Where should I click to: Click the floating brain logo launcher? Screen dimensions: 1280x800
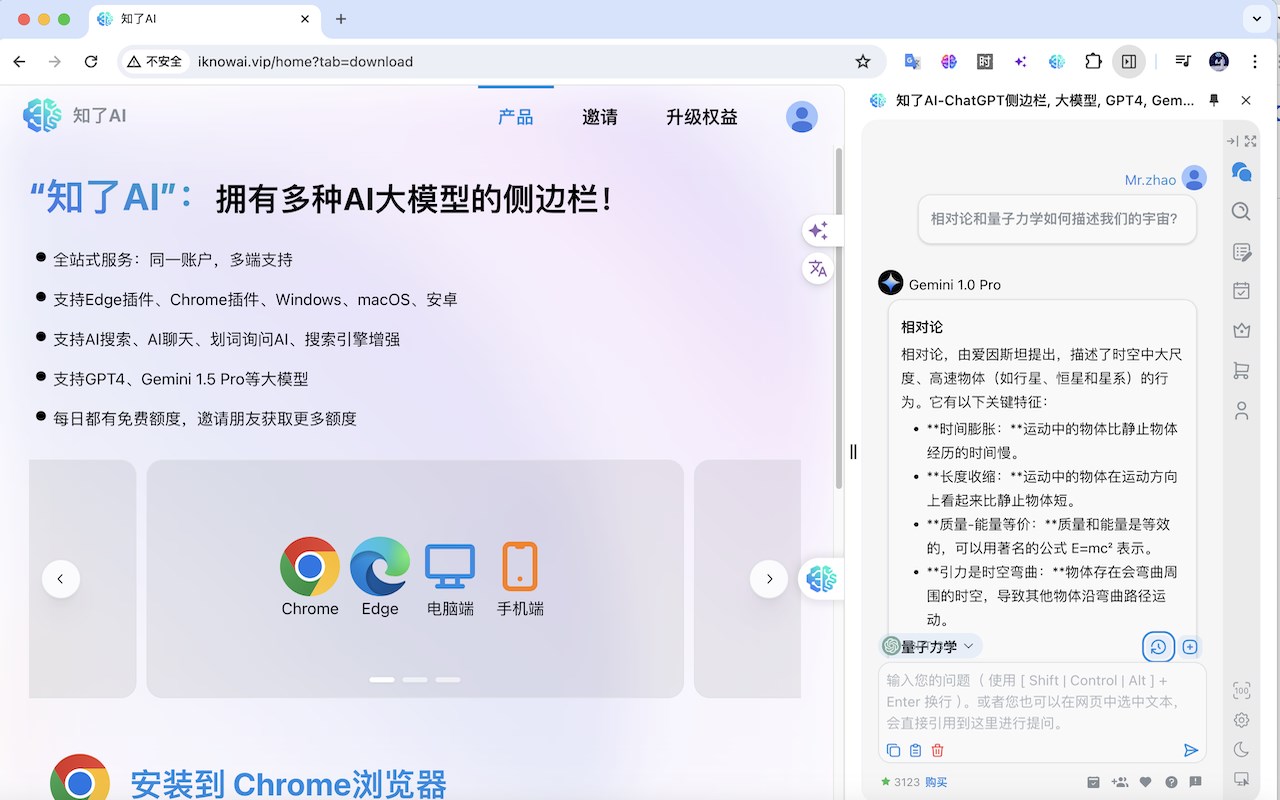tap(820, 578)
